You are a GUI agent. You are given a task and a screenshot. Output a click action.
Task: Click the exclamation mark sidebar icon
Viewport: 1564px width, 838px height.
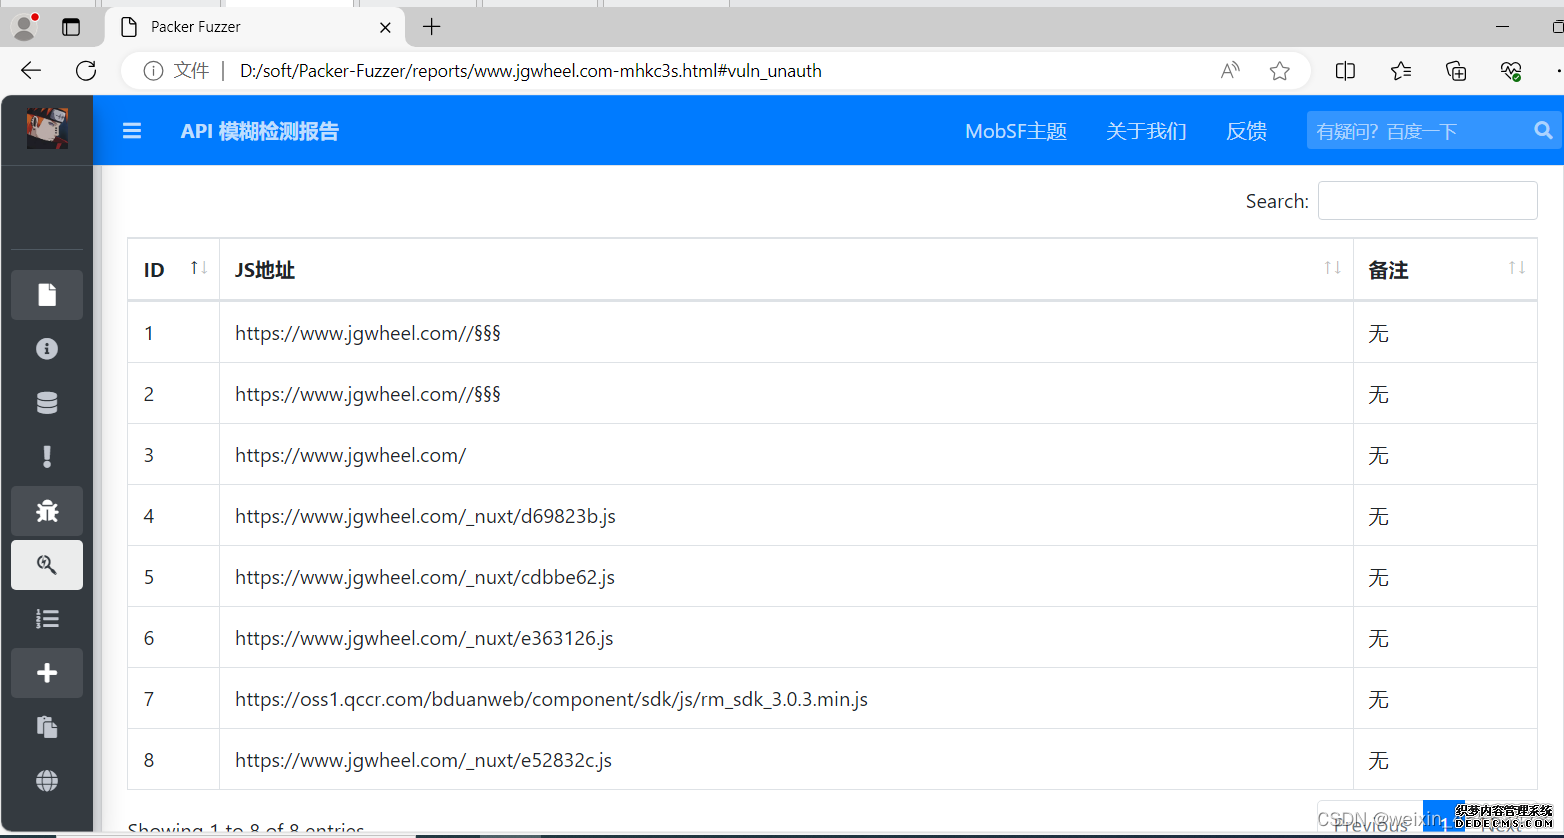click(47, 457)
